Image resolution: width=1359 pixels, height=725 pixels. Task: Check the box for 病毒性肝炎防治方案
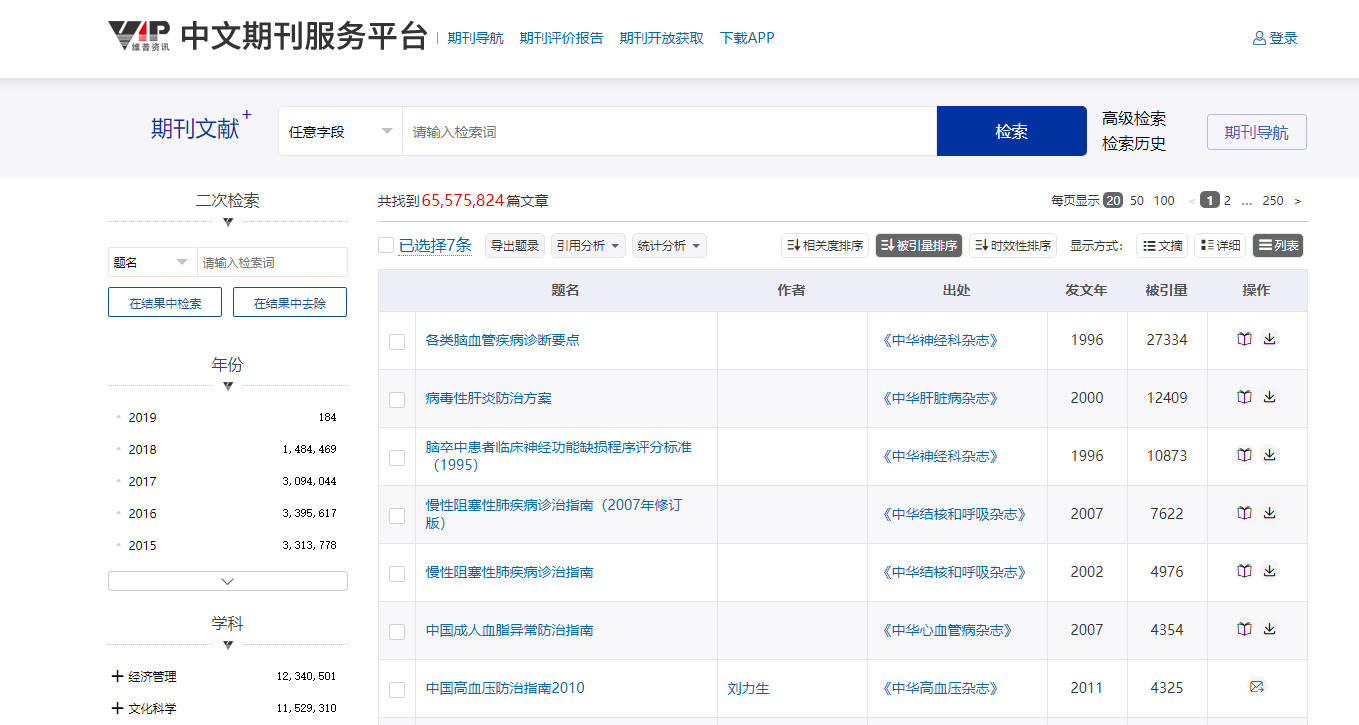pyautogui.click(x=397, y=399)
